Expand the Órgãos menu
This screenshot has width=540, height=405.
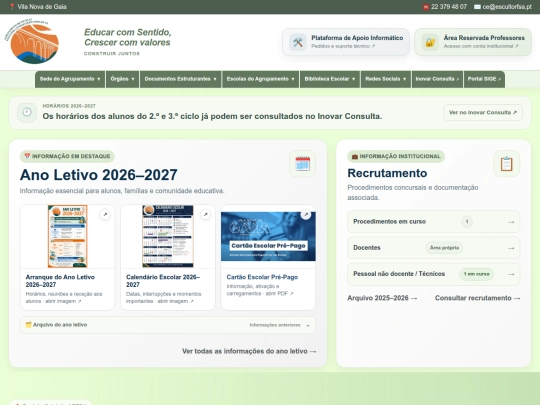(122, 79)
